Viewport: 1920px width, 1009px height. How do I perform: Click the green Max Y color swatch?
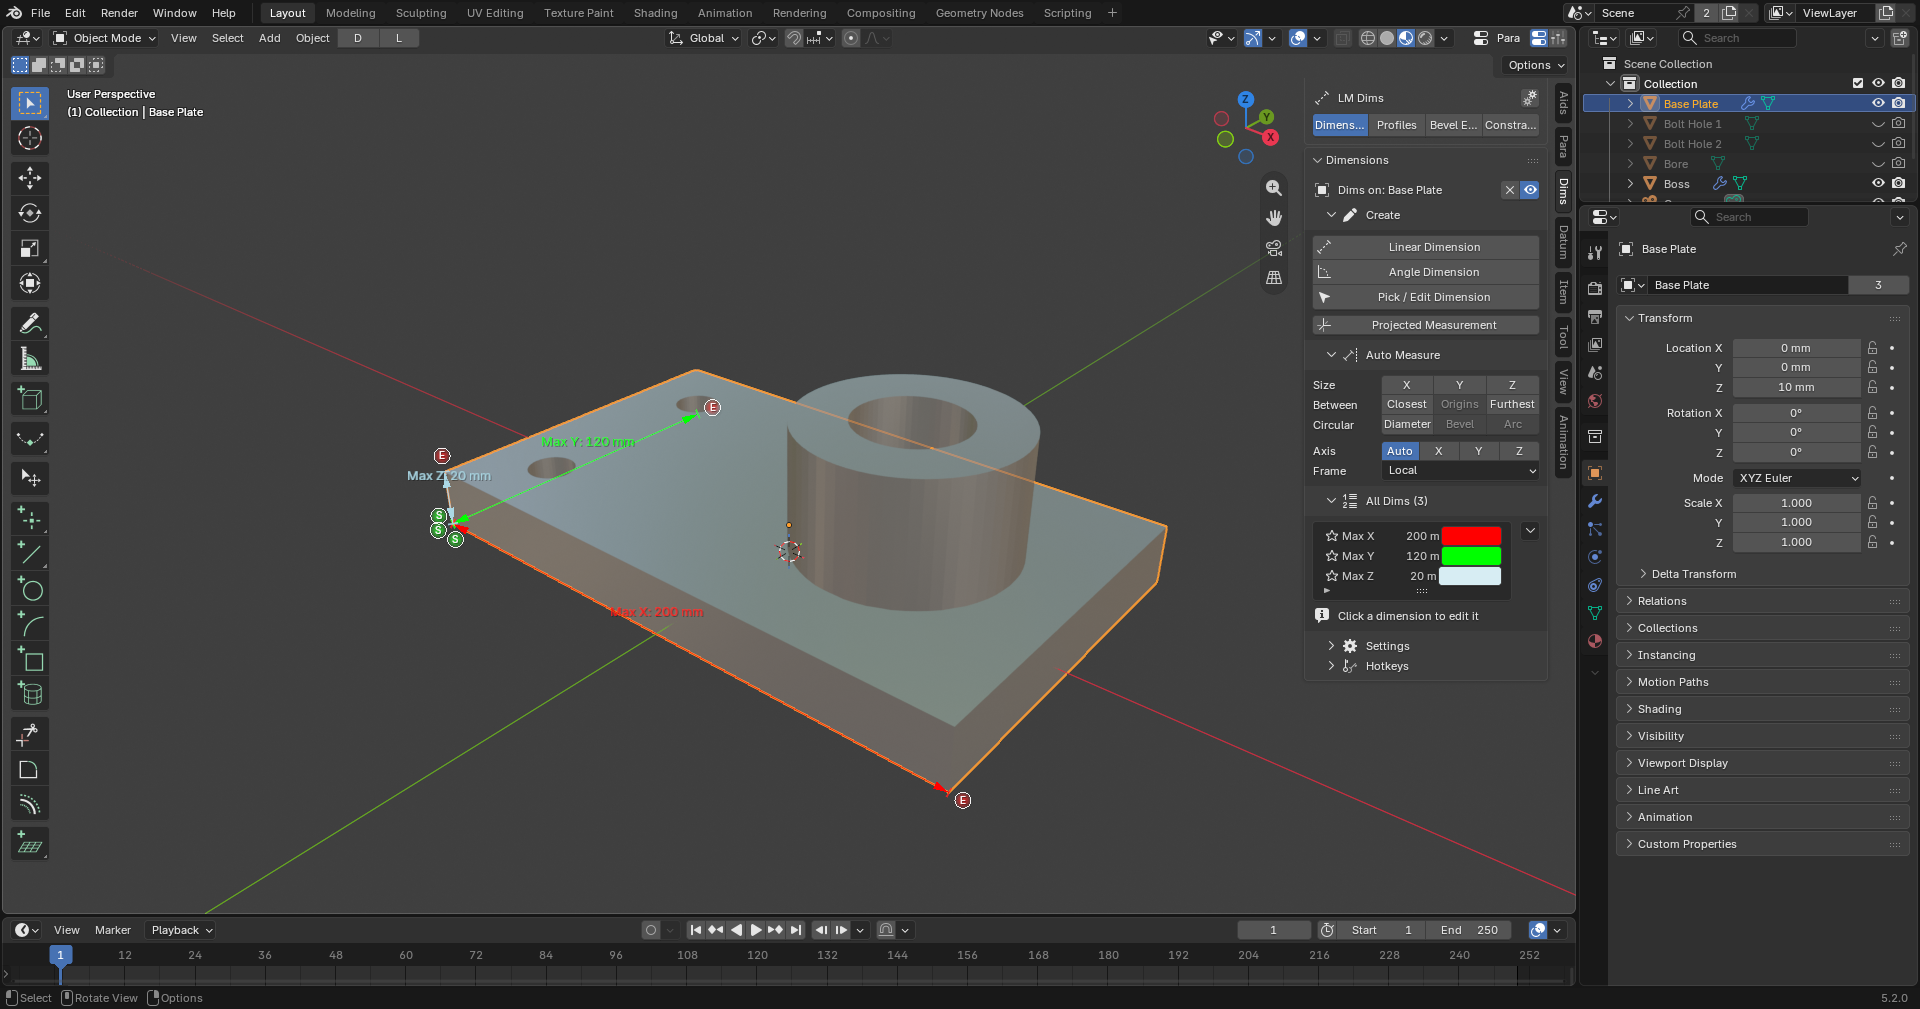pos(1471,556)
